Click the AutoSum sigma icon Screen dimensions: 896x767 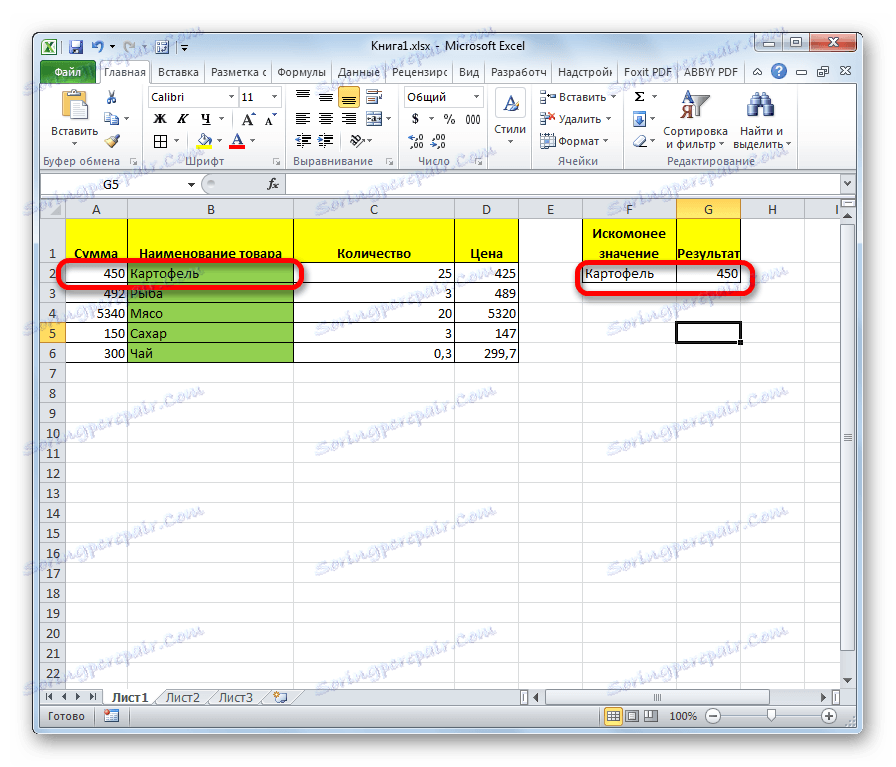[x=639, y=97]
